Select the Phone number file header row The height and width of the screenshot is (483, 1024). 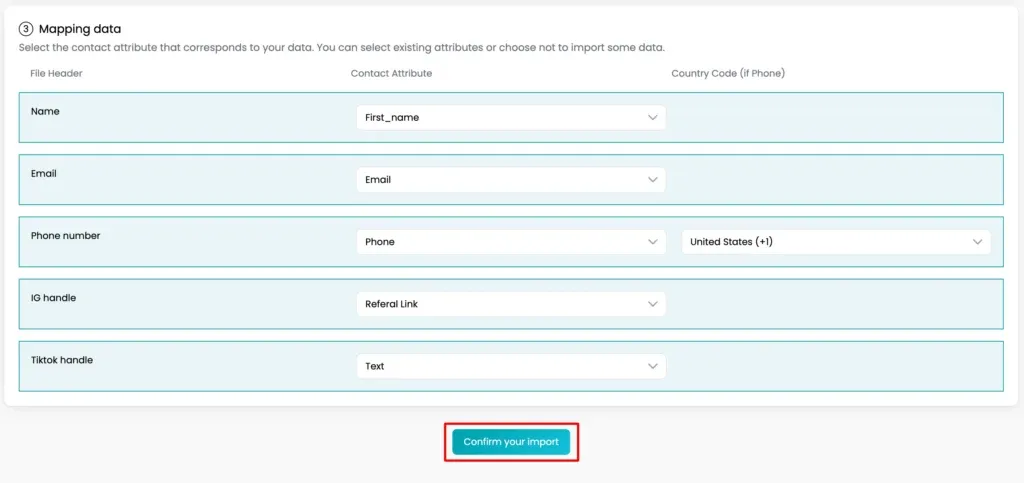511,242
